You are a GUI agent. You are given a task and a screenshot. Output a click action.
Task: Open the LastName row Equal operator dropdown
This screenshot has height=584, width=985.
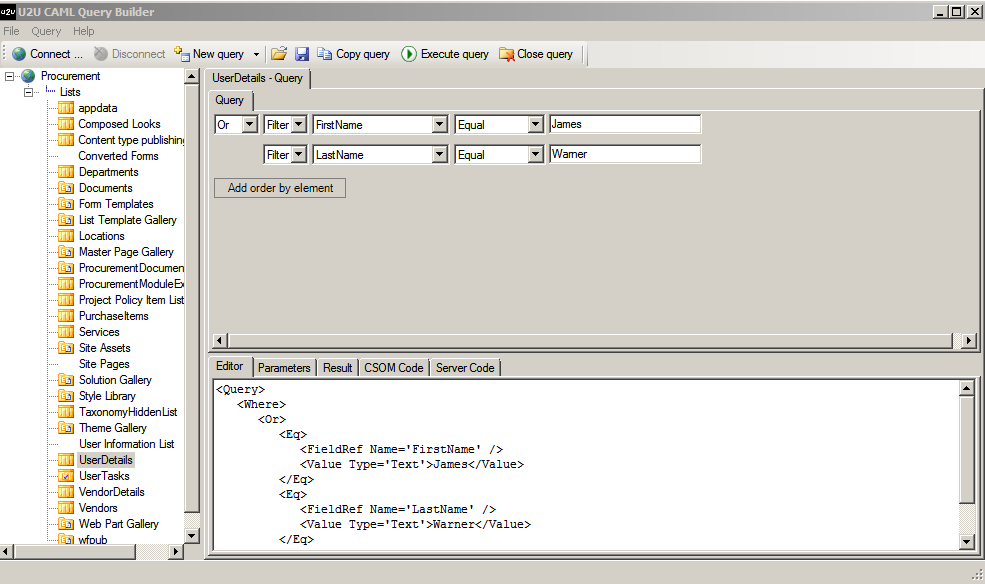coord(533,155)
